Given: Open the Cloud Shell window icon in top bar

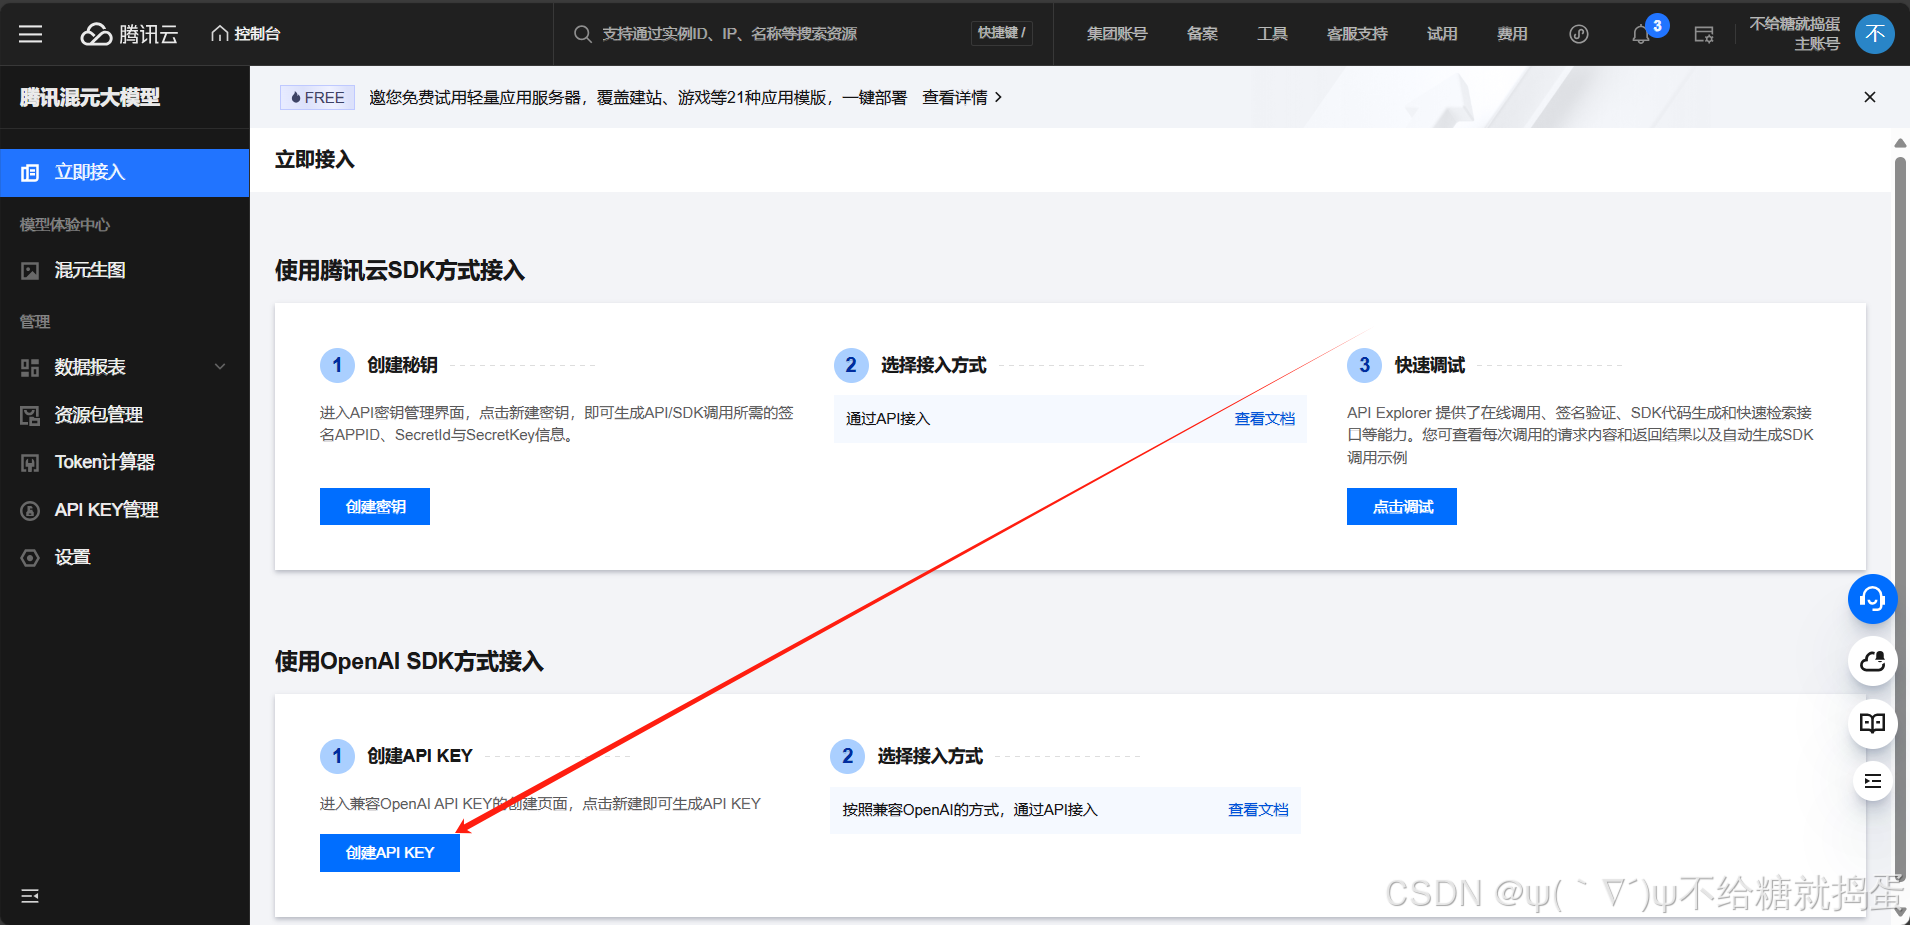Looking at the screenshot, I should pyautogui.click(x=1704, y=34).
